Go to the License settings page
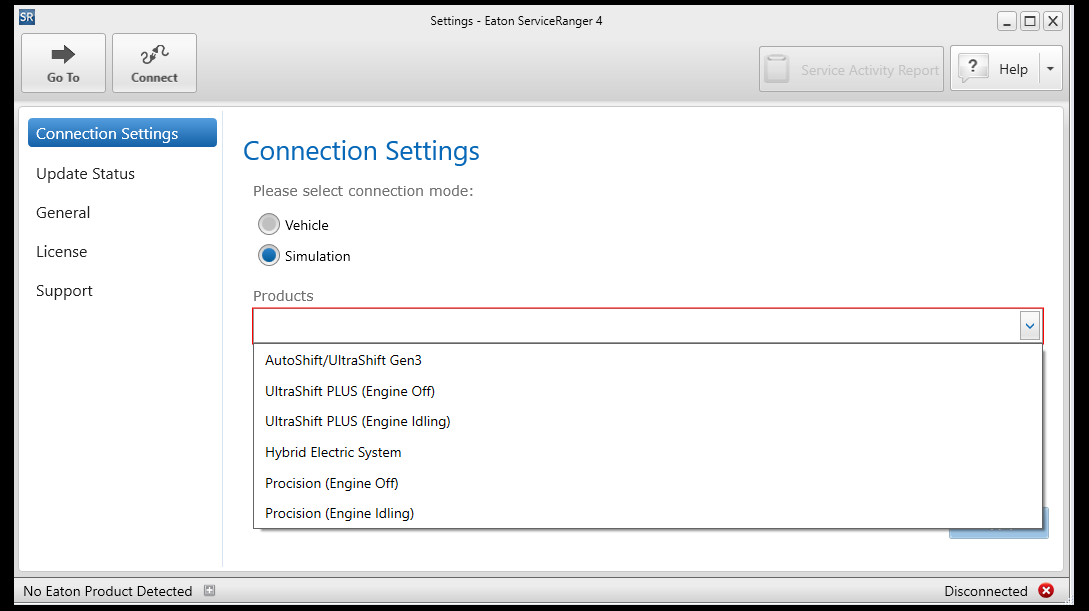 click(61, 252)
